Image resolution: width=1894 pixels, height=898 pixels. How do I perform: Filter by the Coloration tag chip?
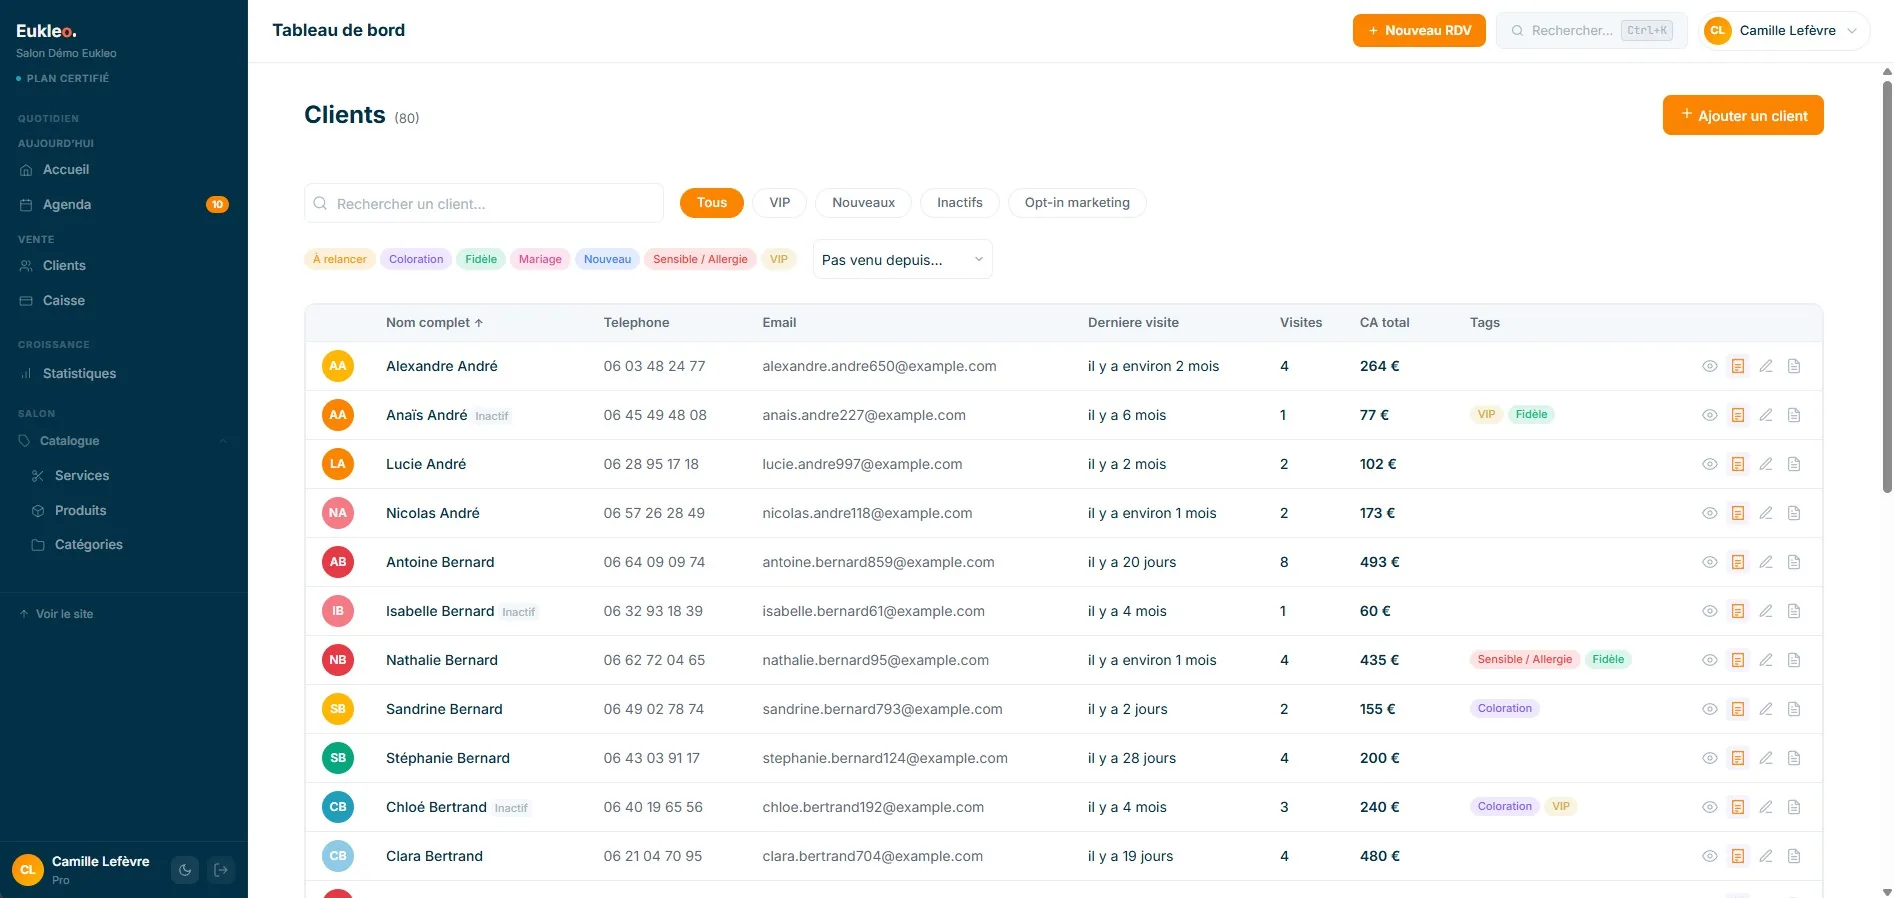(416, 260)
